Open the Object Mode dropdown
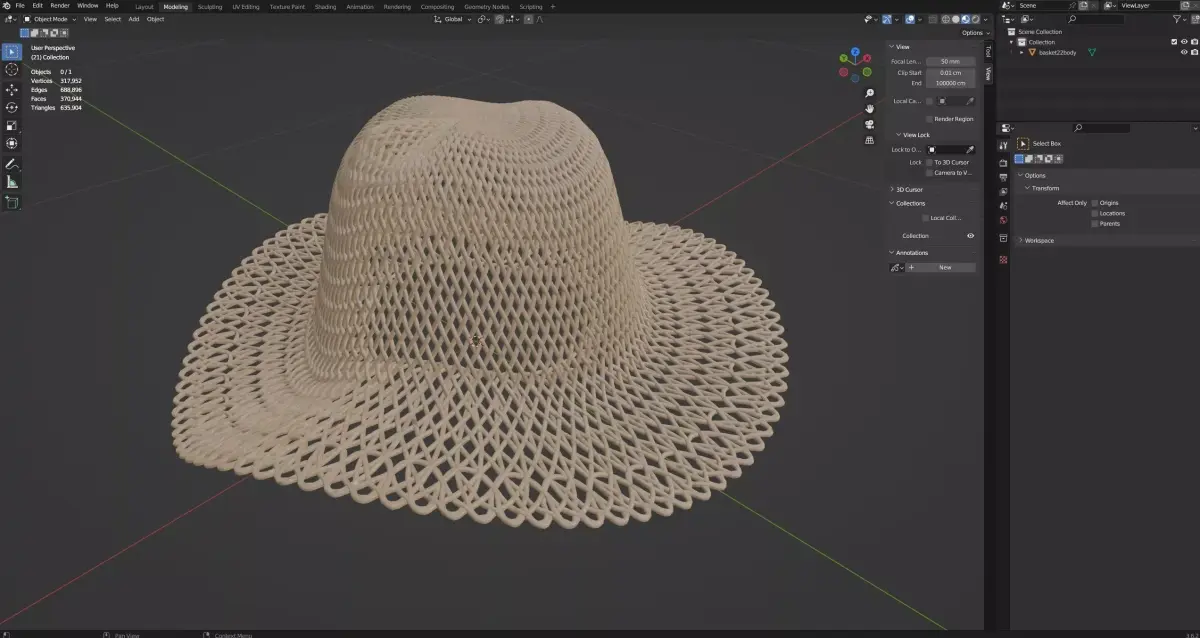This screenshot has width=1200, height=638. [x=50, y=19]
